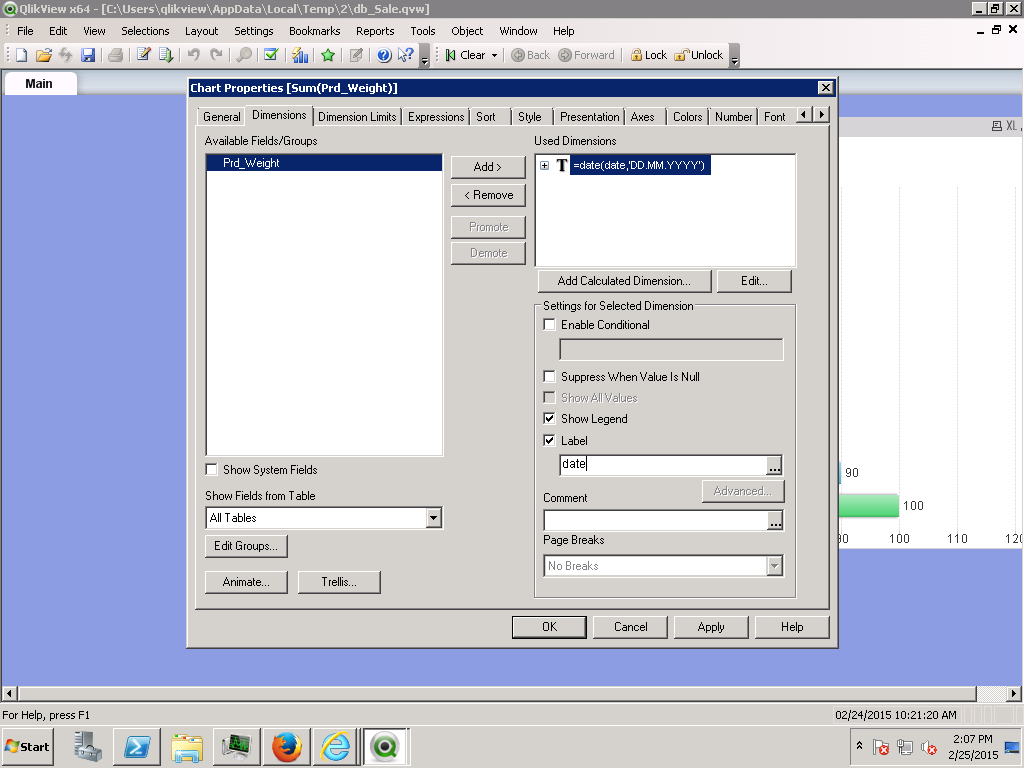Click the green star Add Bookmark icon
The width and height of the screenshot is (1024, 768).
click(328, 55)
